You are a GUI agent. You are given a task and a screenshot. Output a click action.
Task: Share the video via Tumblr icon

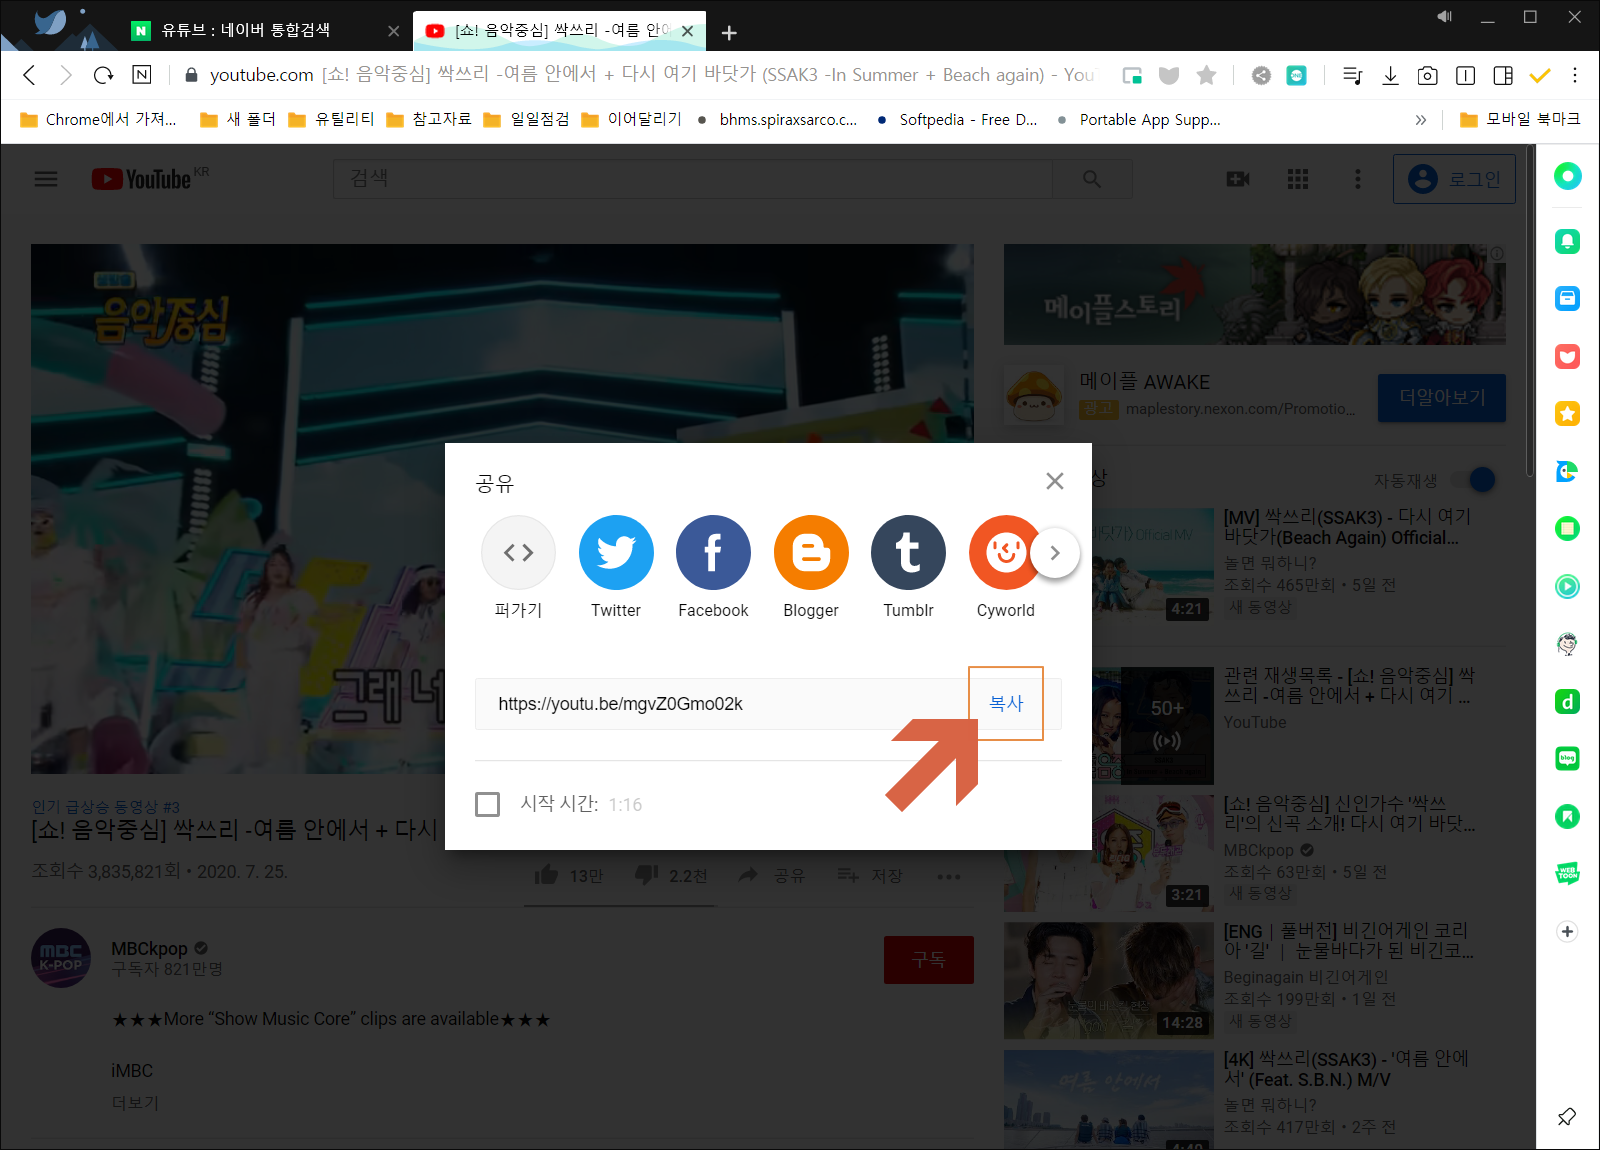tap(908, 552)
